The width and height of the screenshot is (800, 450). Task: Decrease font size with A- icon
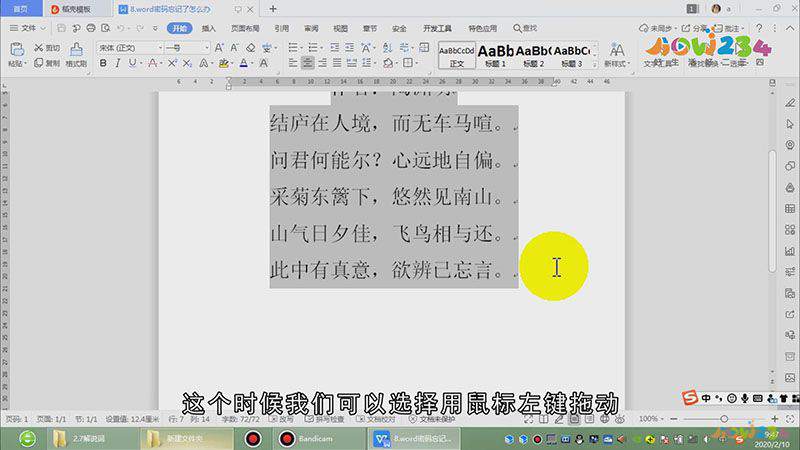(234, 47)
